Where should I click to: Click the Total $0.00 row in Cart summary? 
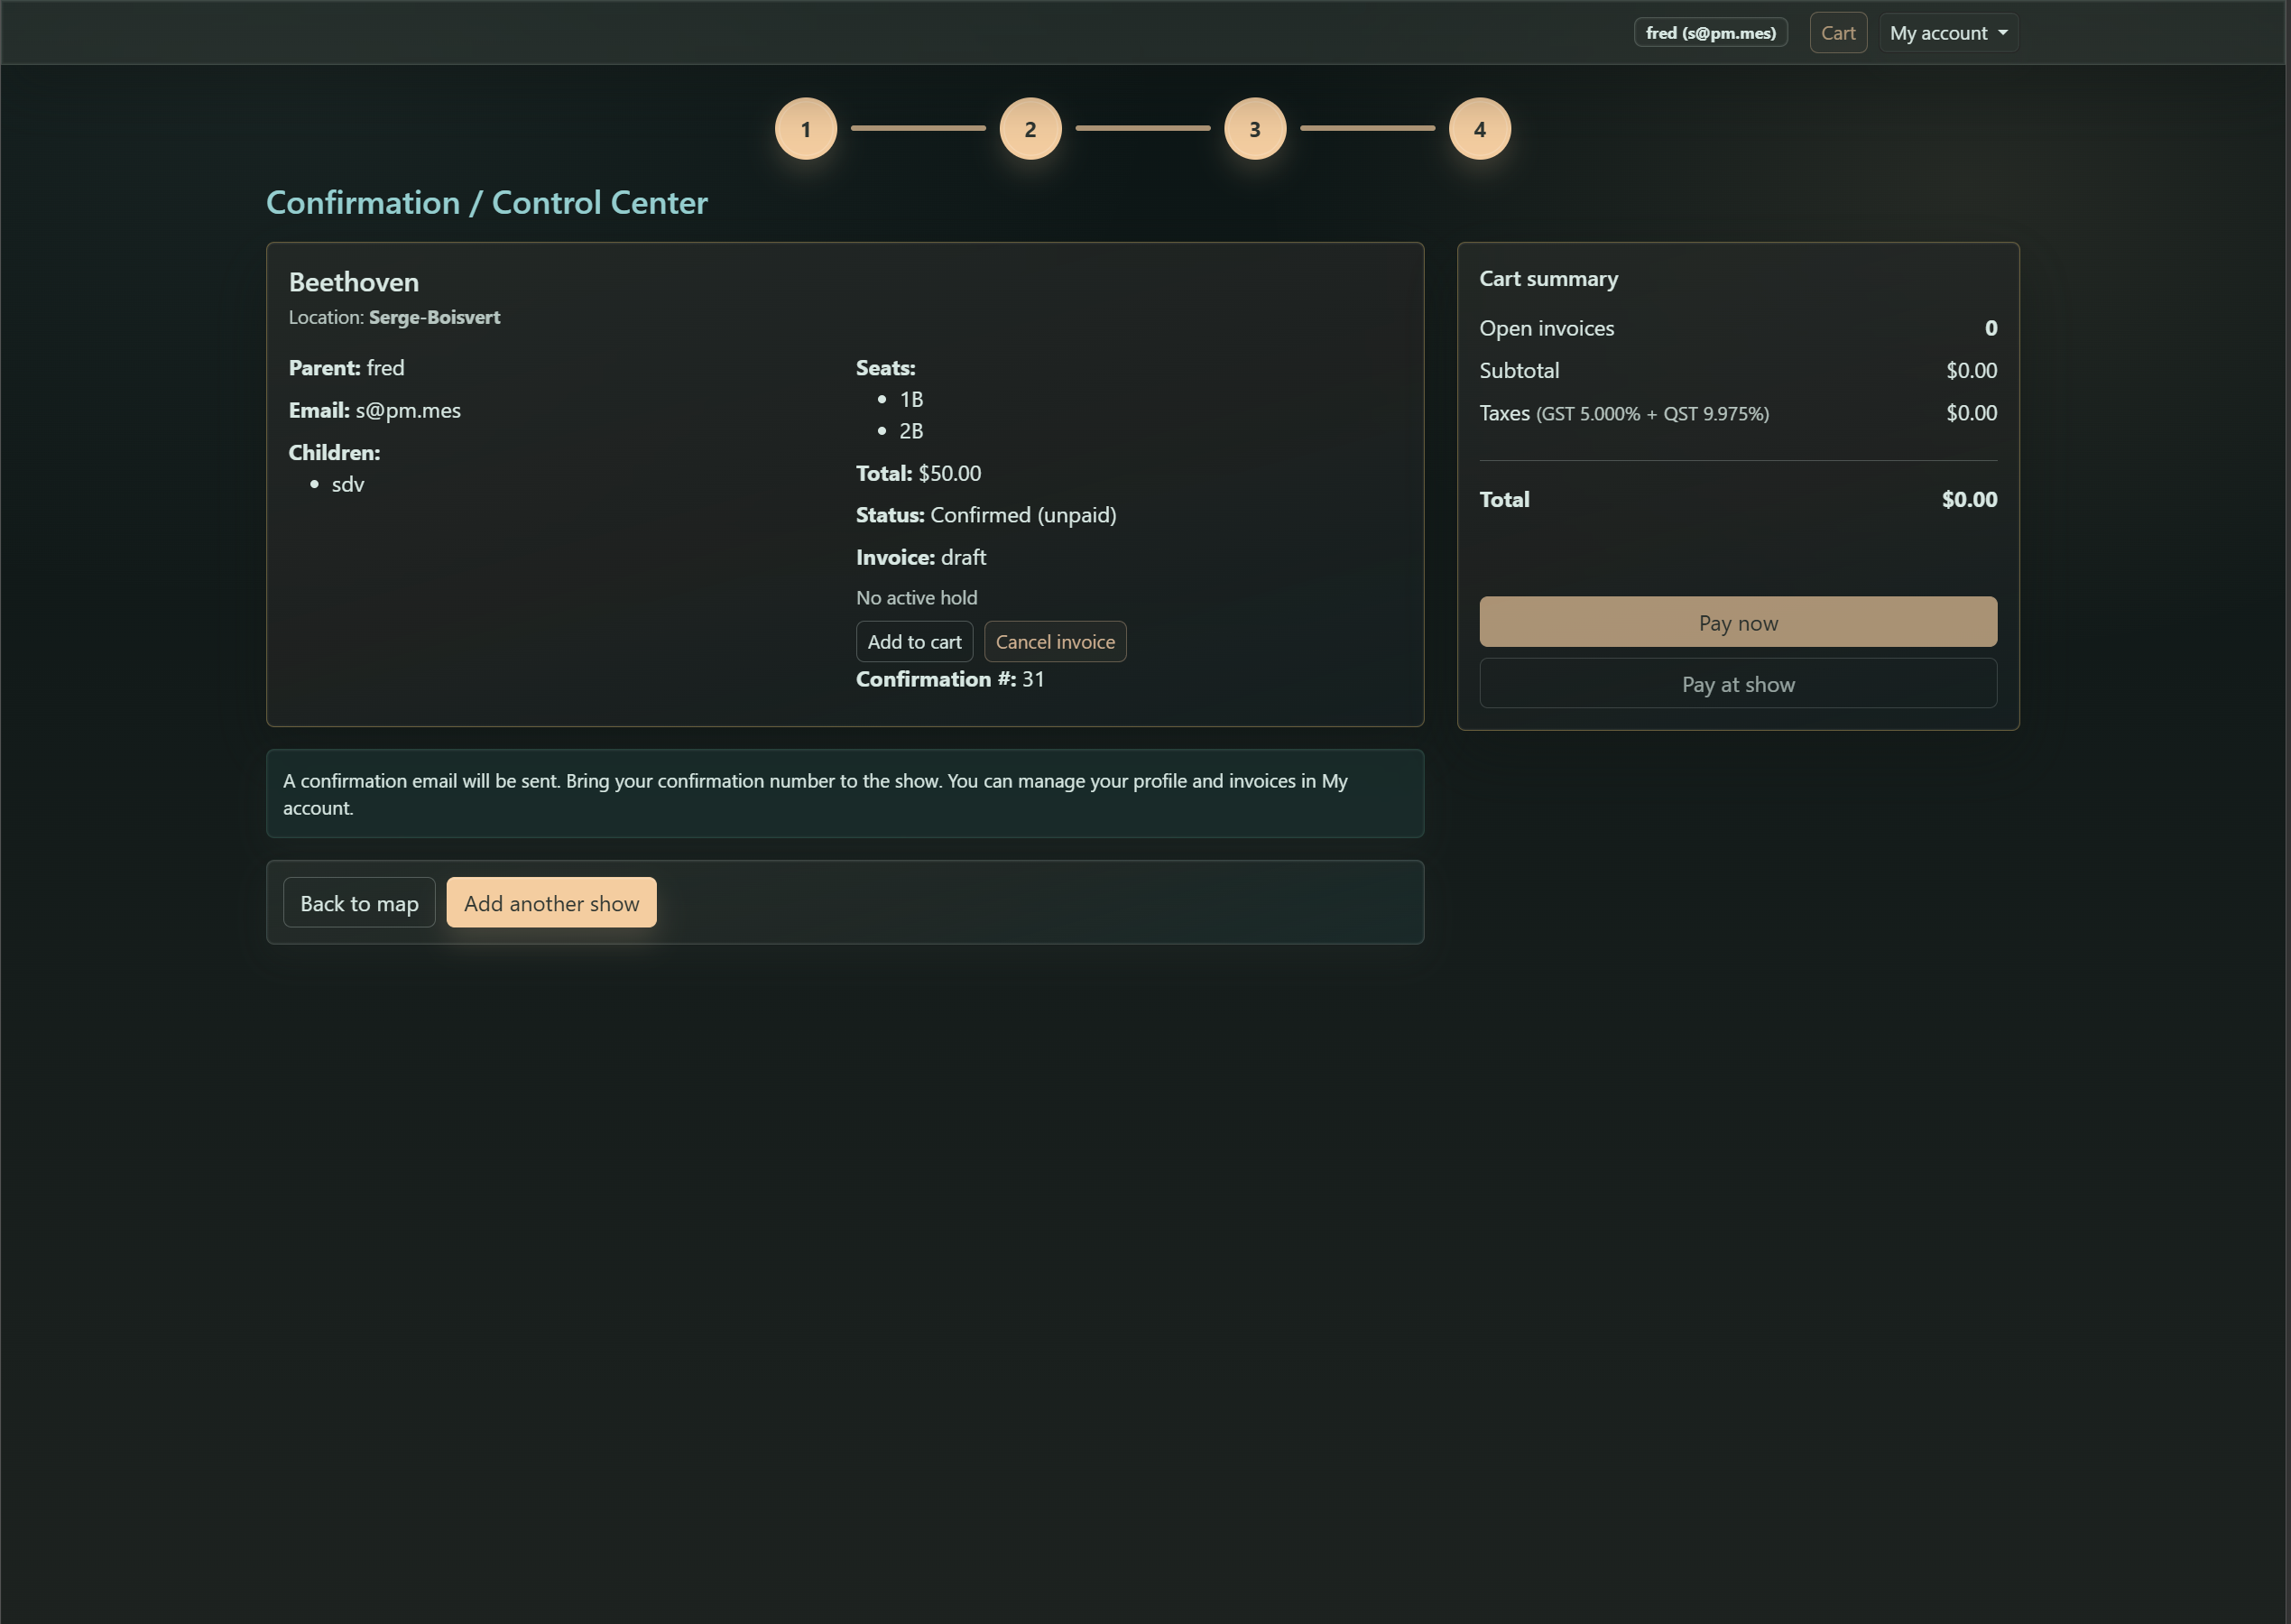1737,499
